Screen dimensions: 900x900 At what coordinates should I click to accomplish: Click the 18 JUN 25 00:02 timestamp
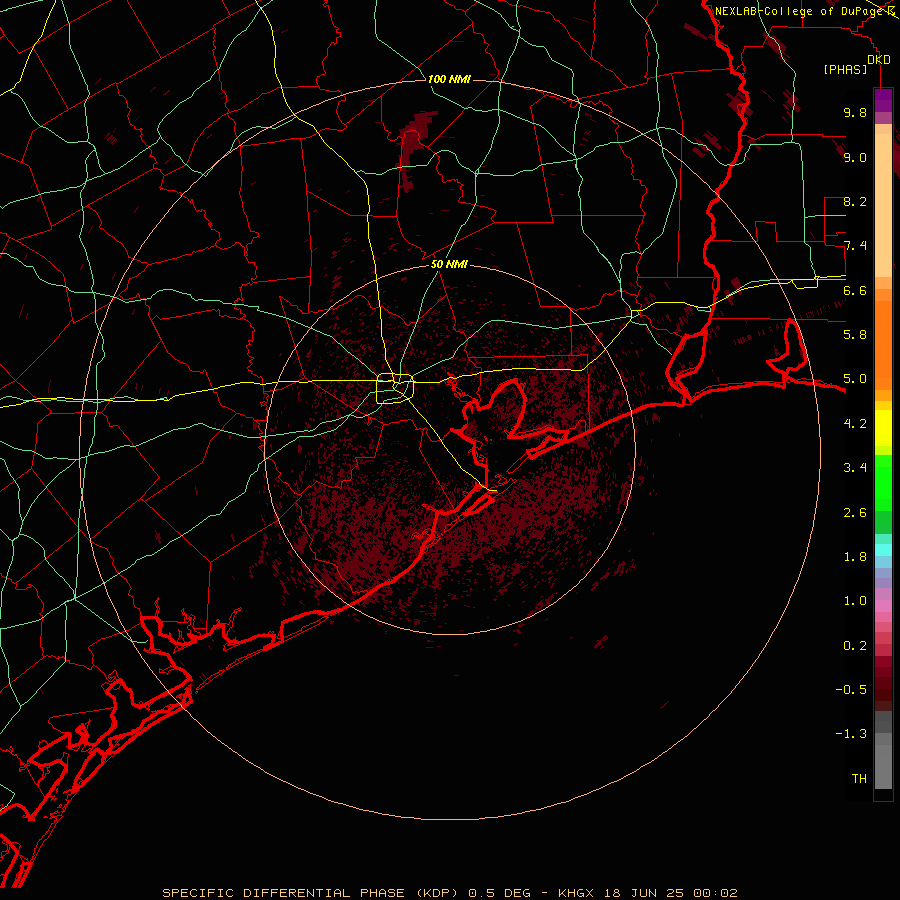[x=671, y=893]
